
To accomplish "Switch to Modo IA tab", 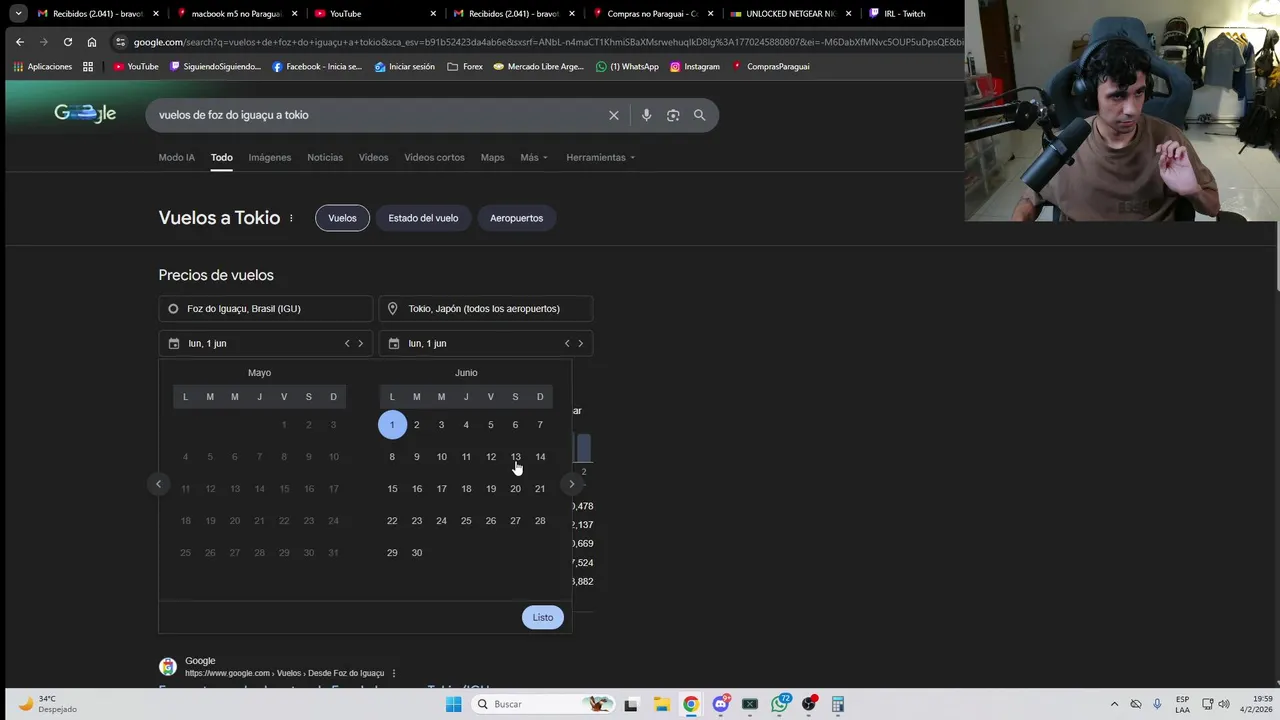I will tap(177, 157).
